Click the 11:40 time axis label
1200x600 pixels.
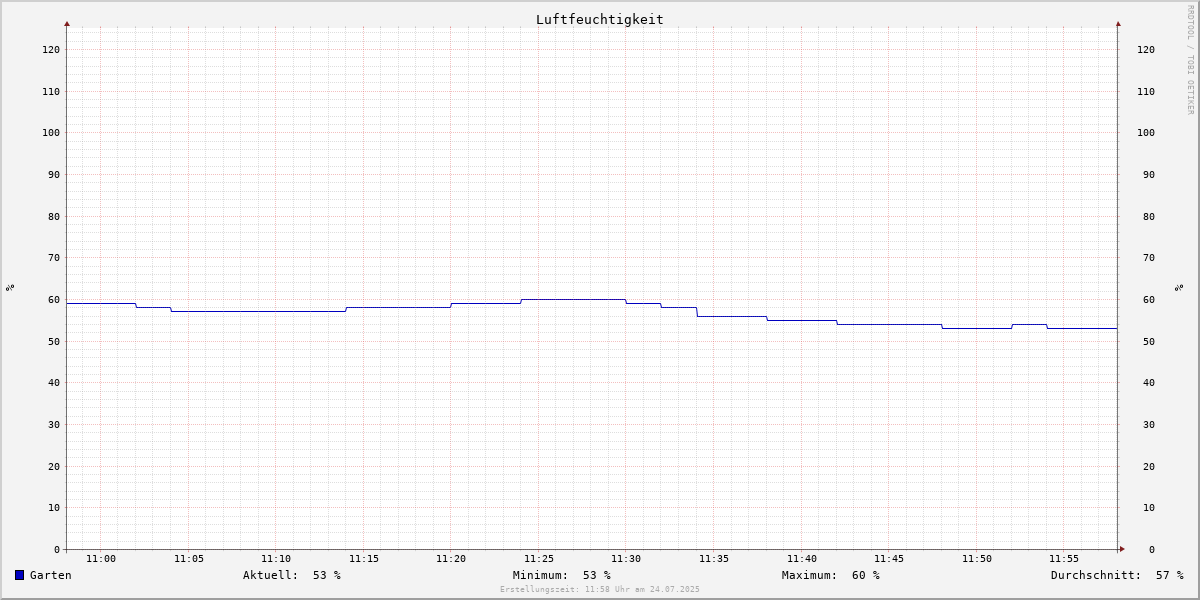click(802, 559)
